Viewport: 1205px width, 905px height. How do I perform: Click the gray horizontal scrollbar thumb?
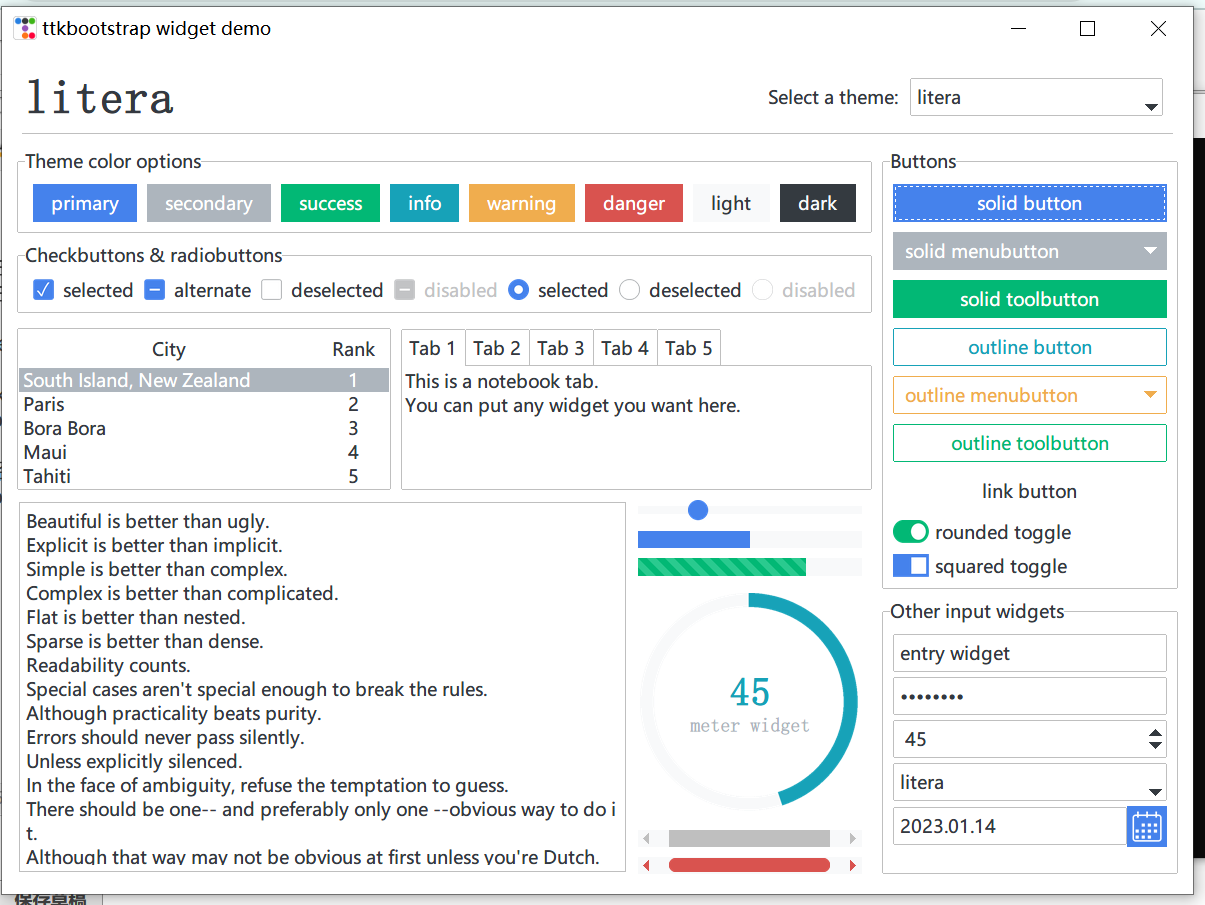[x=749, y=838]
